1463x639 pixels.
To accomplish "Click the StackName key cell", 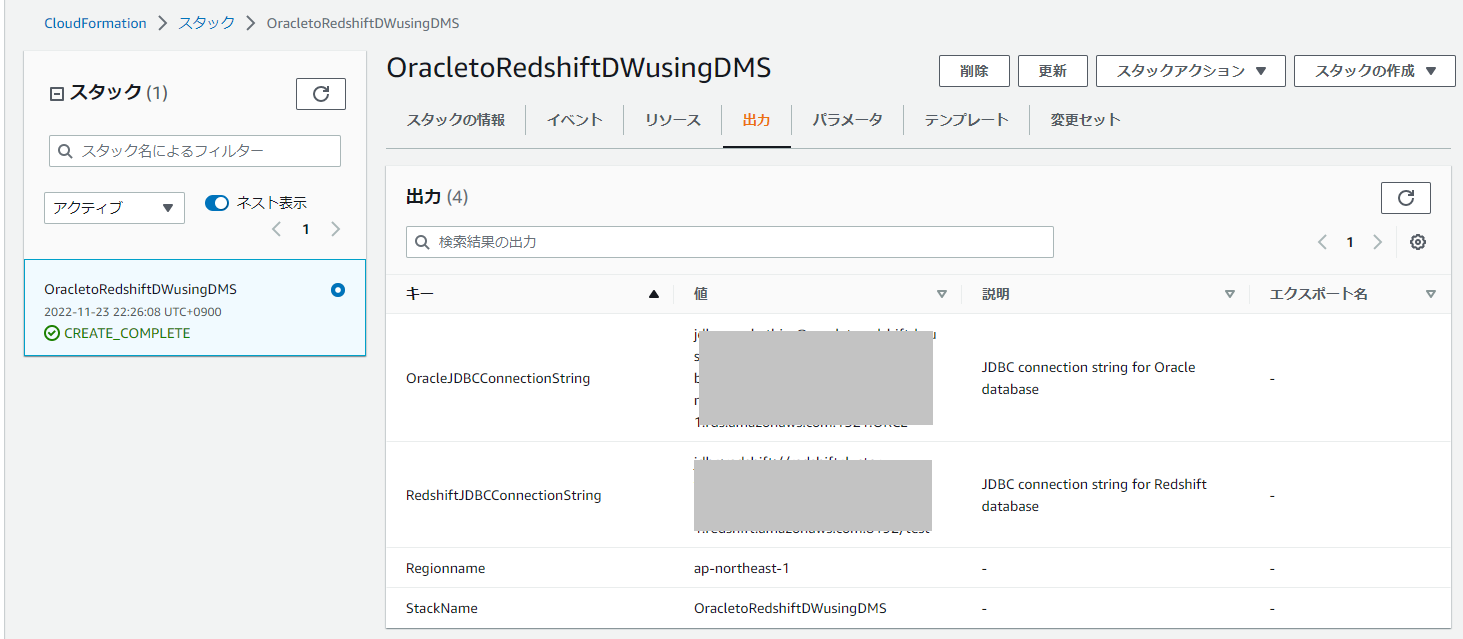I will pos(442,608).
